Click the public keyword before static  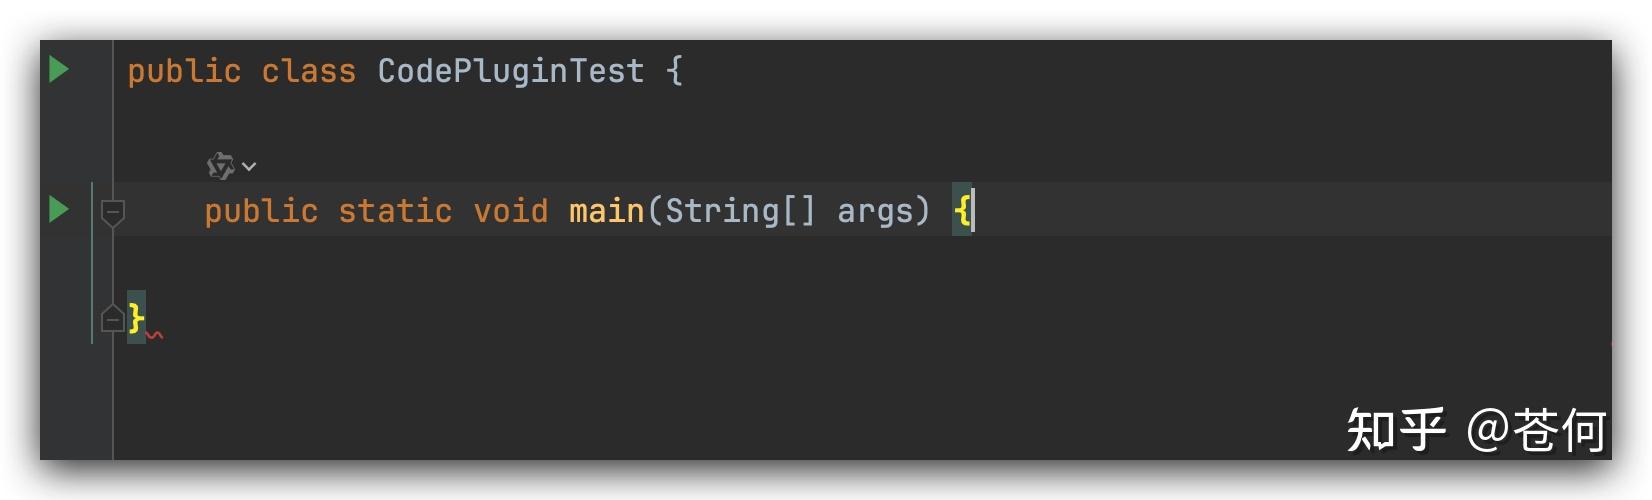(x=261, y=212)
